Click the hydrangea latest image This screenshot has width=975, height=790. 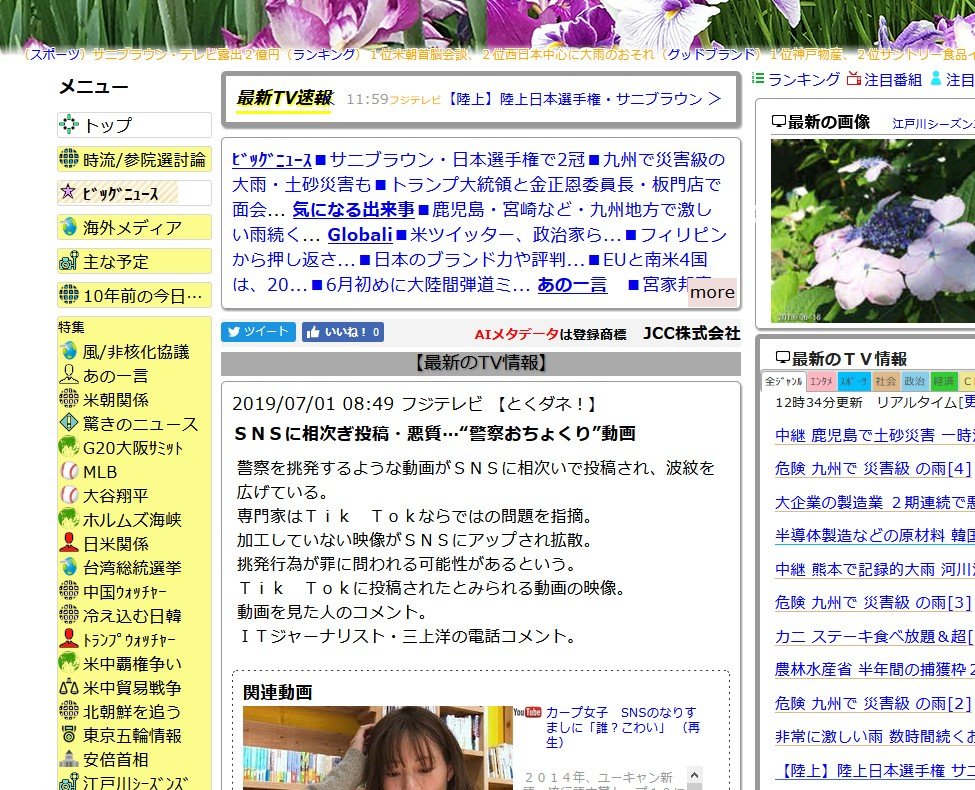(x=873, y=231)
